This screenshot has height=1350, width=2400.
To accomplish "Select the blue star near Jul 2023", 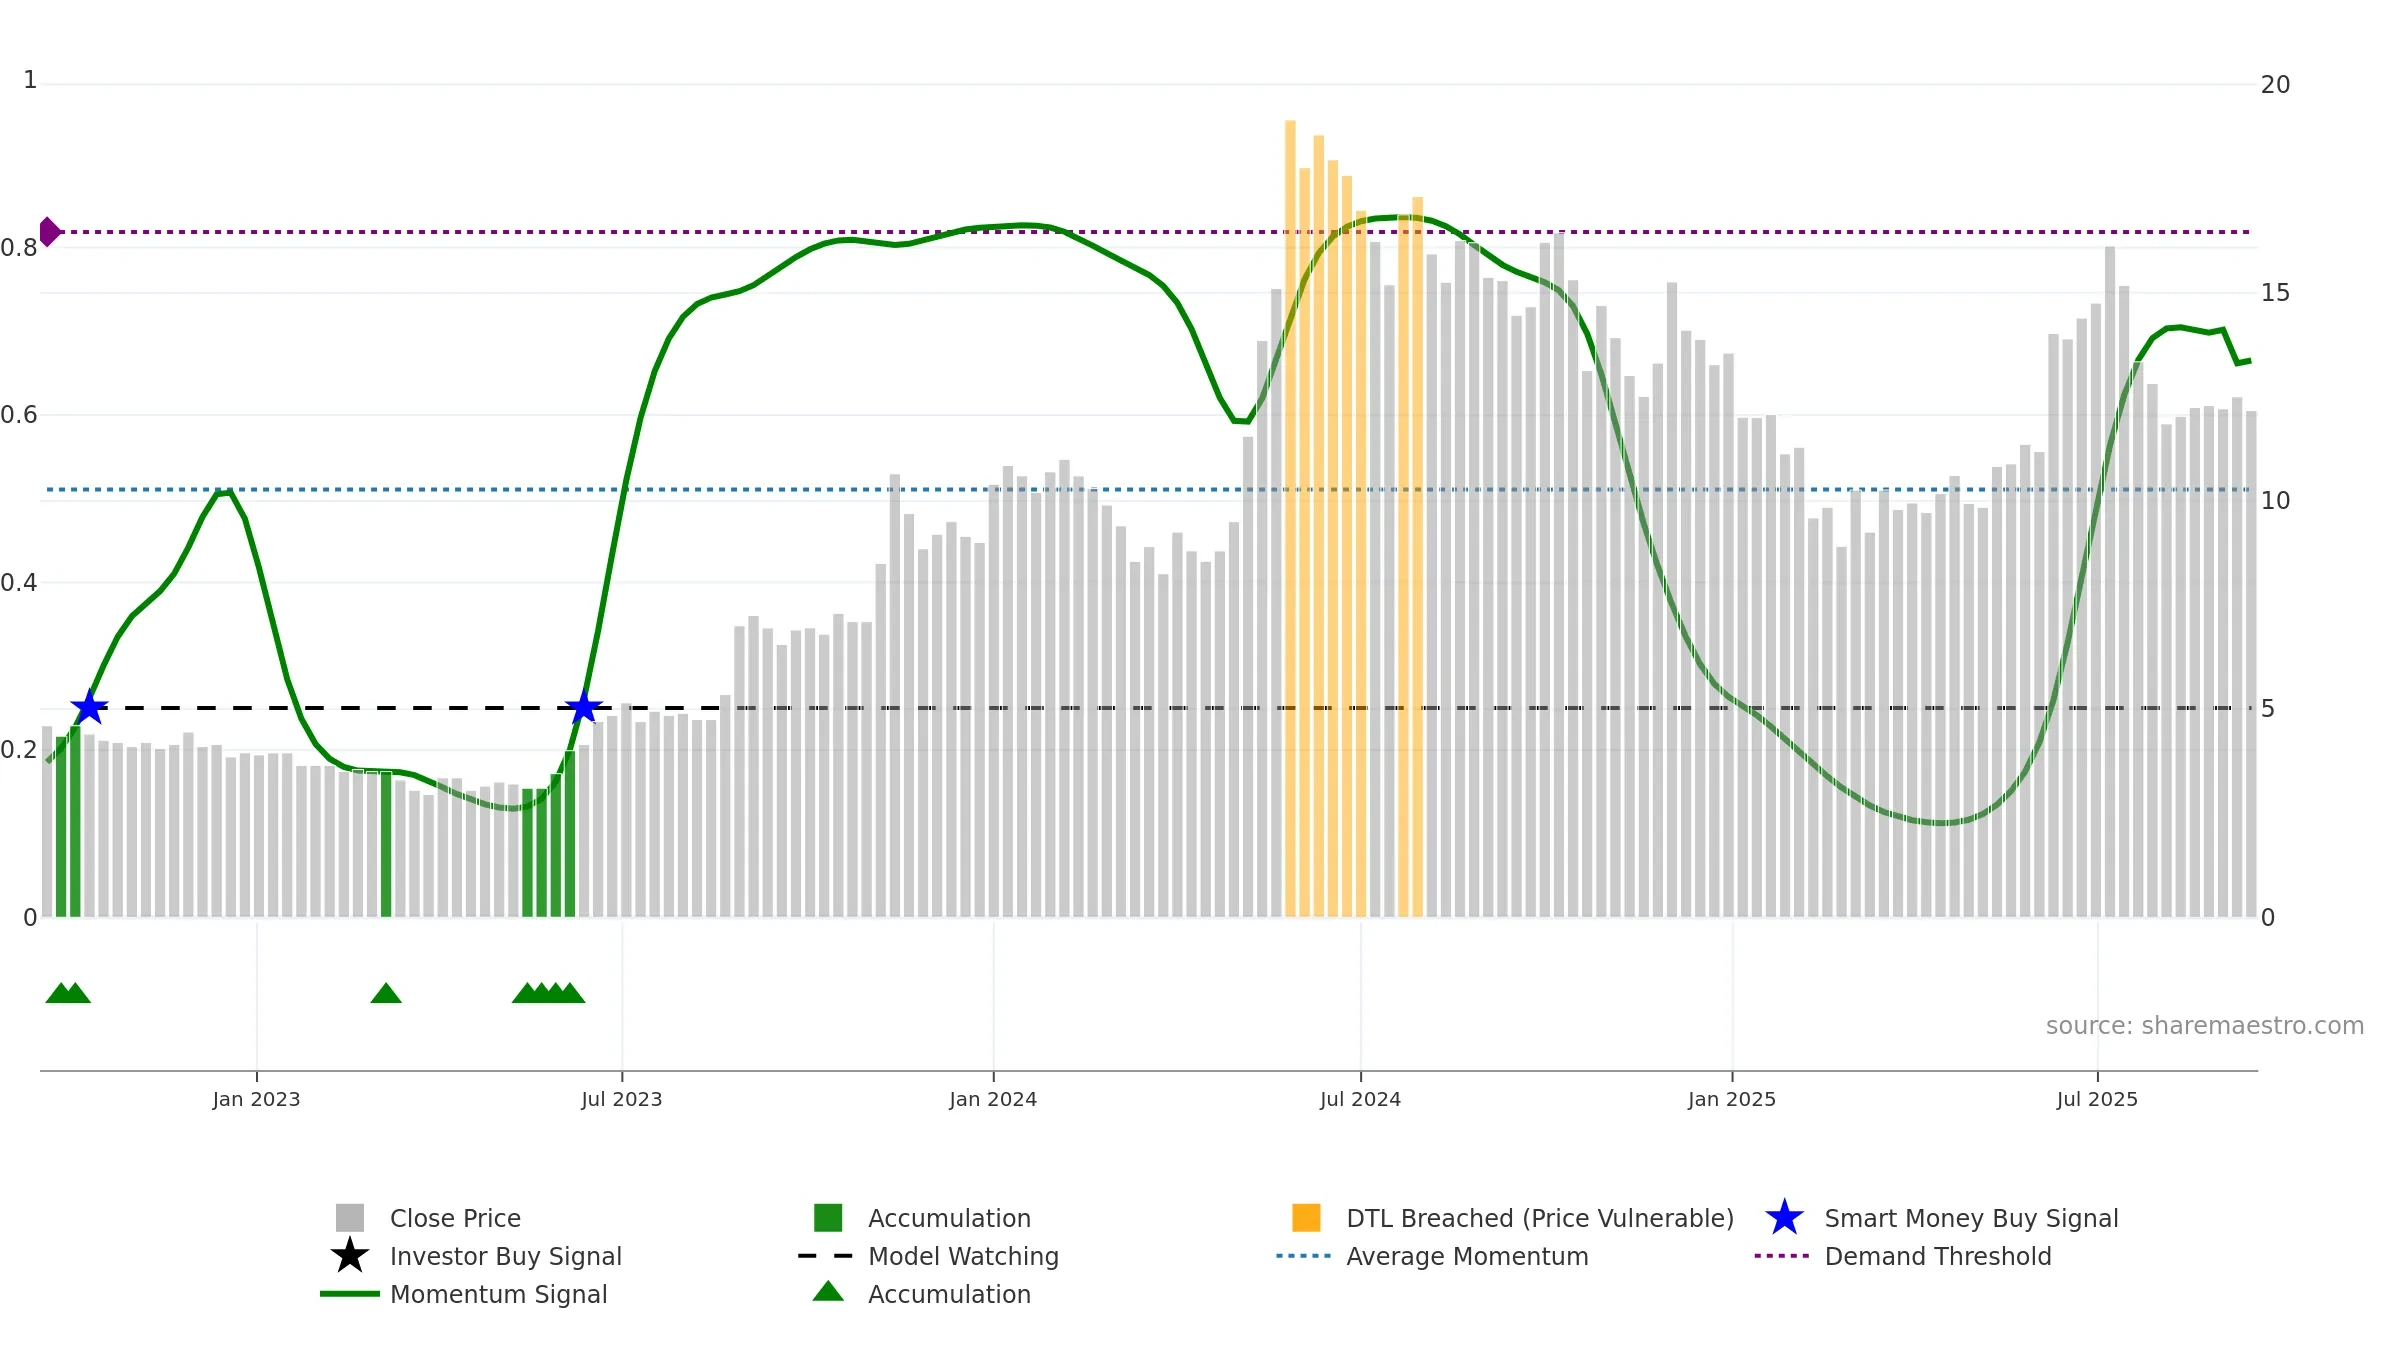I will (x=583, y=708).
